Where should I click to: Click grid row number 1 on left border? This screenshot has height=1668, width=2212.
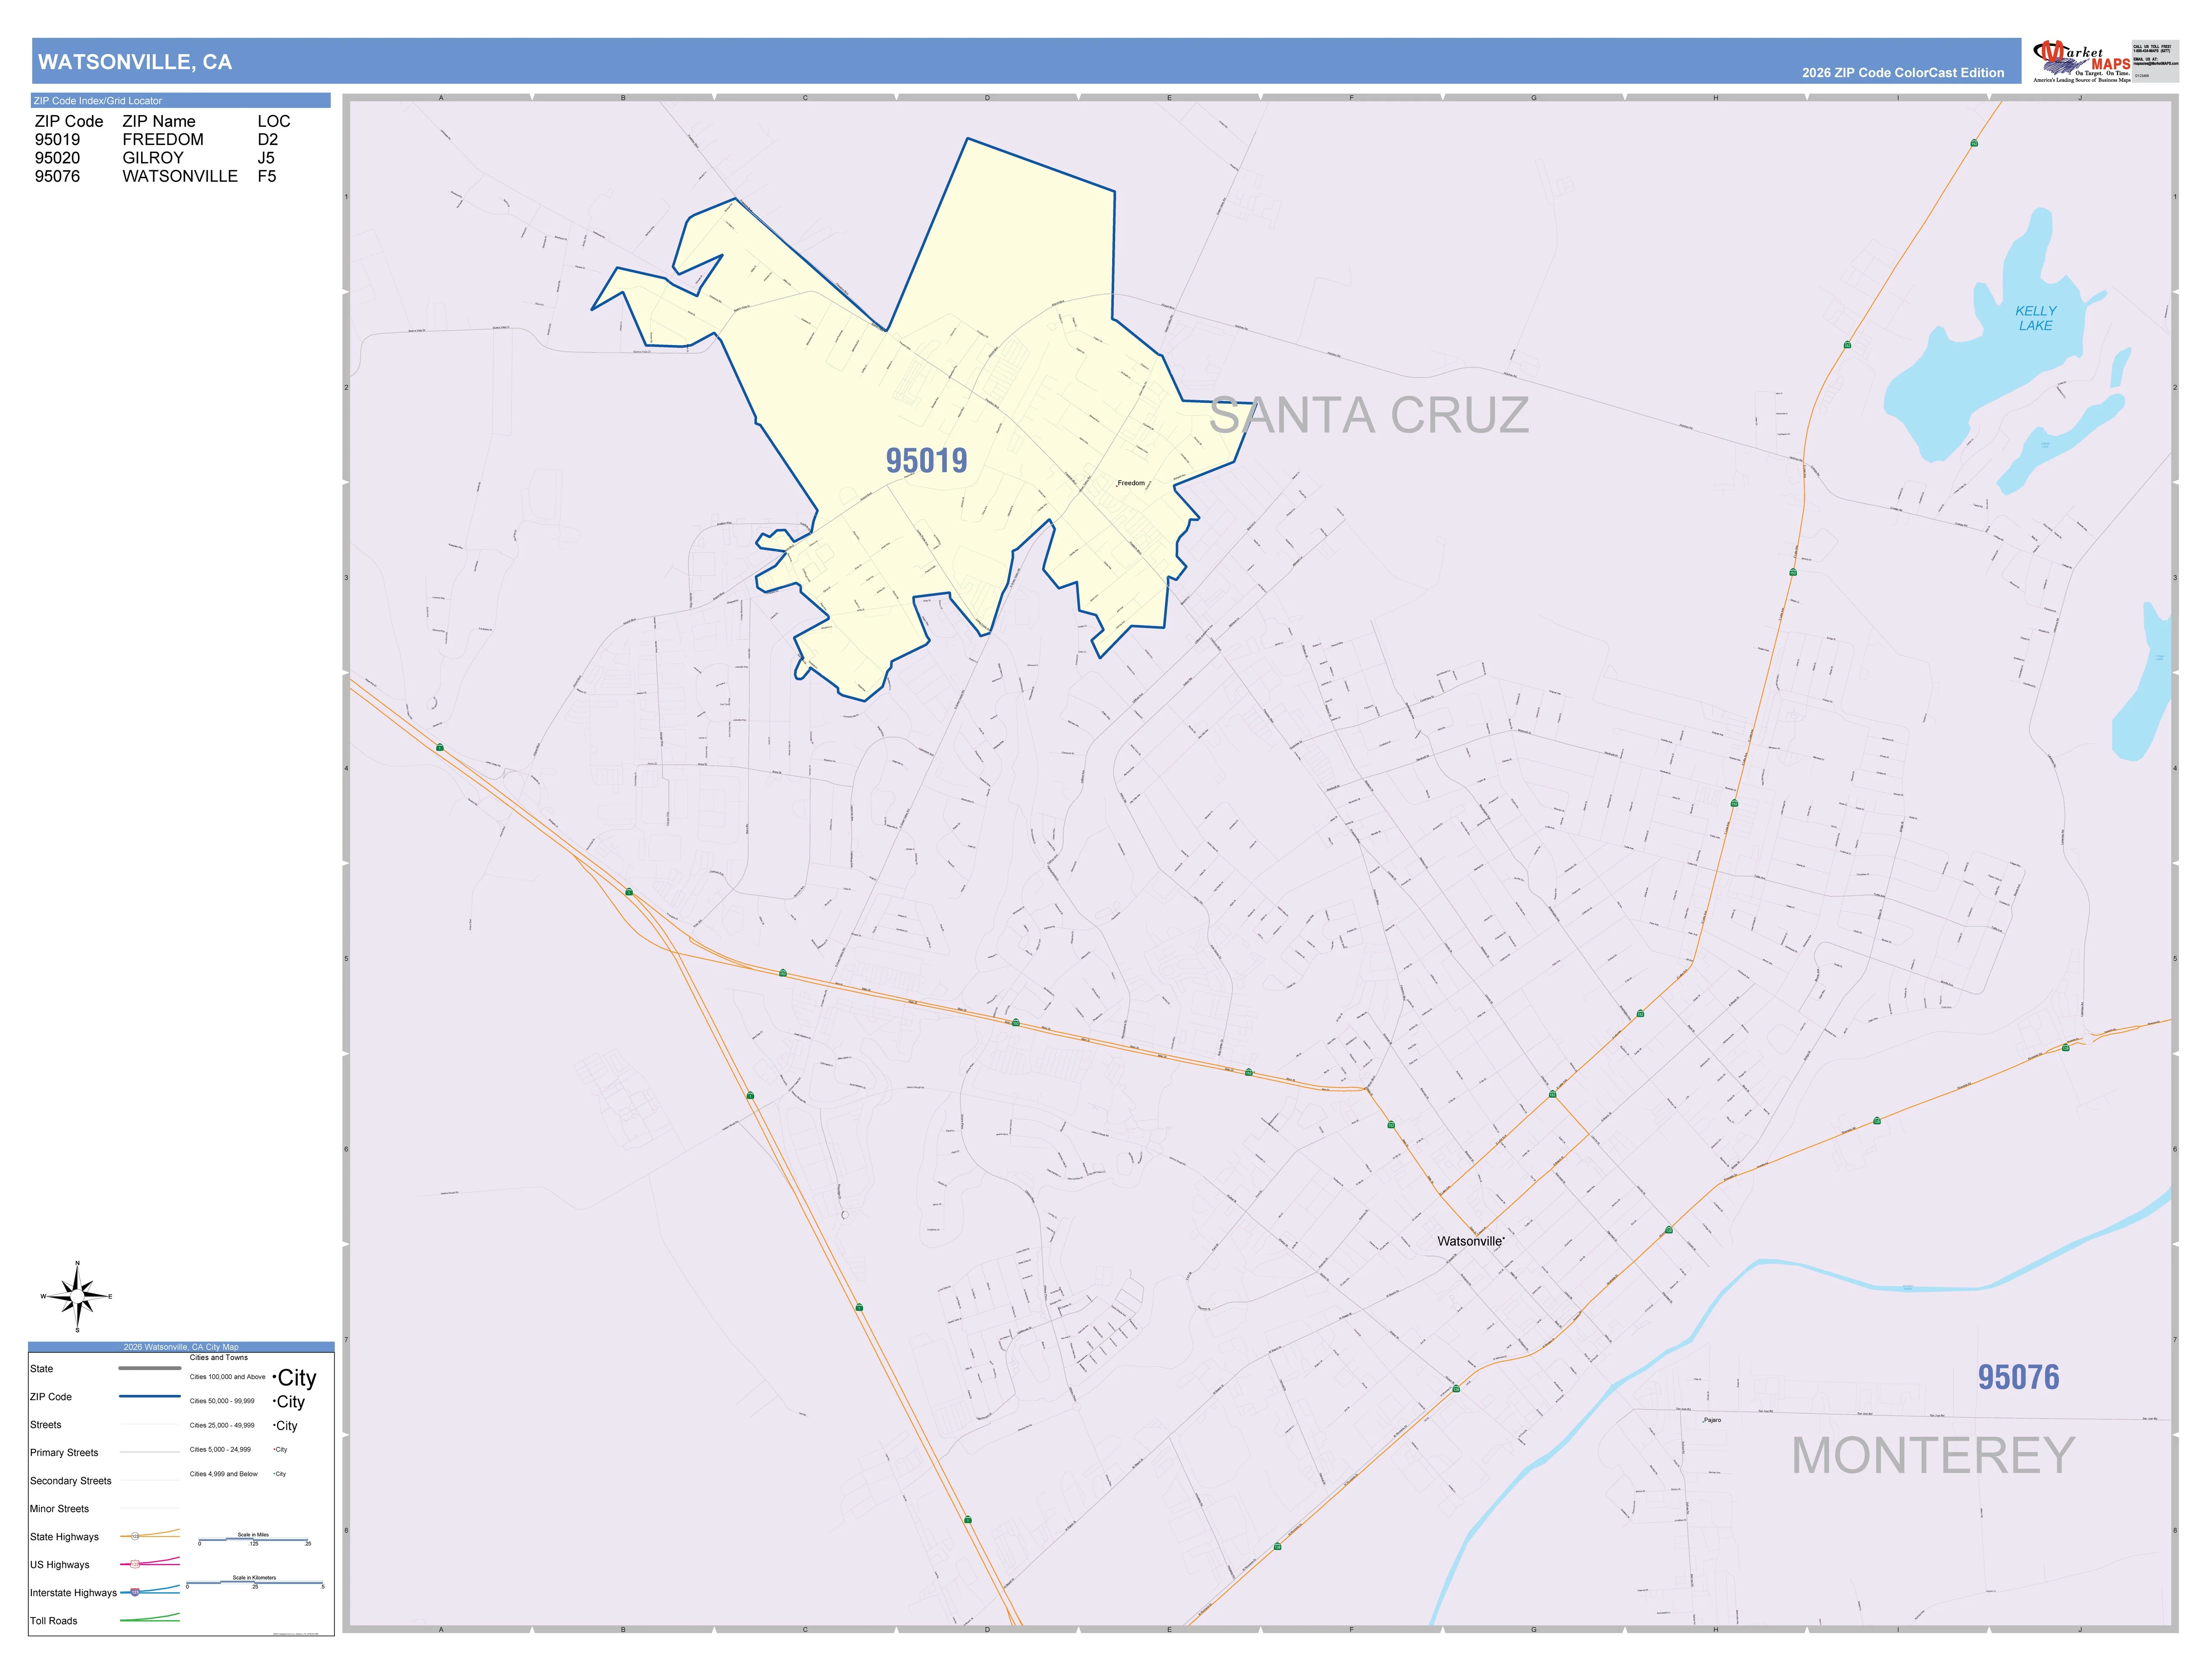pyautogui.click(x=347, y=197)
